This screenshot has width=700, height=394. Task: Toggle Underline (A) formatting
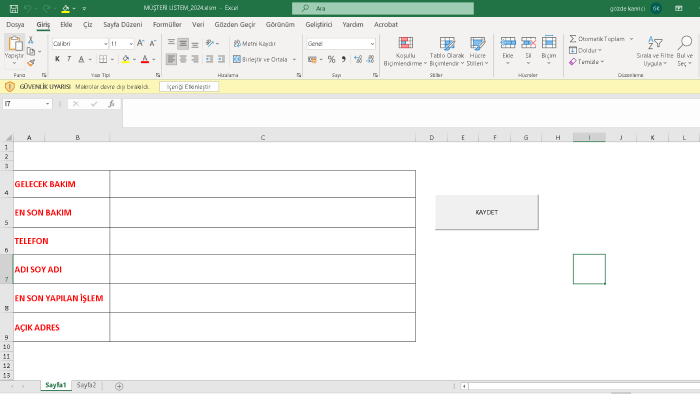(x=81, y=59)
